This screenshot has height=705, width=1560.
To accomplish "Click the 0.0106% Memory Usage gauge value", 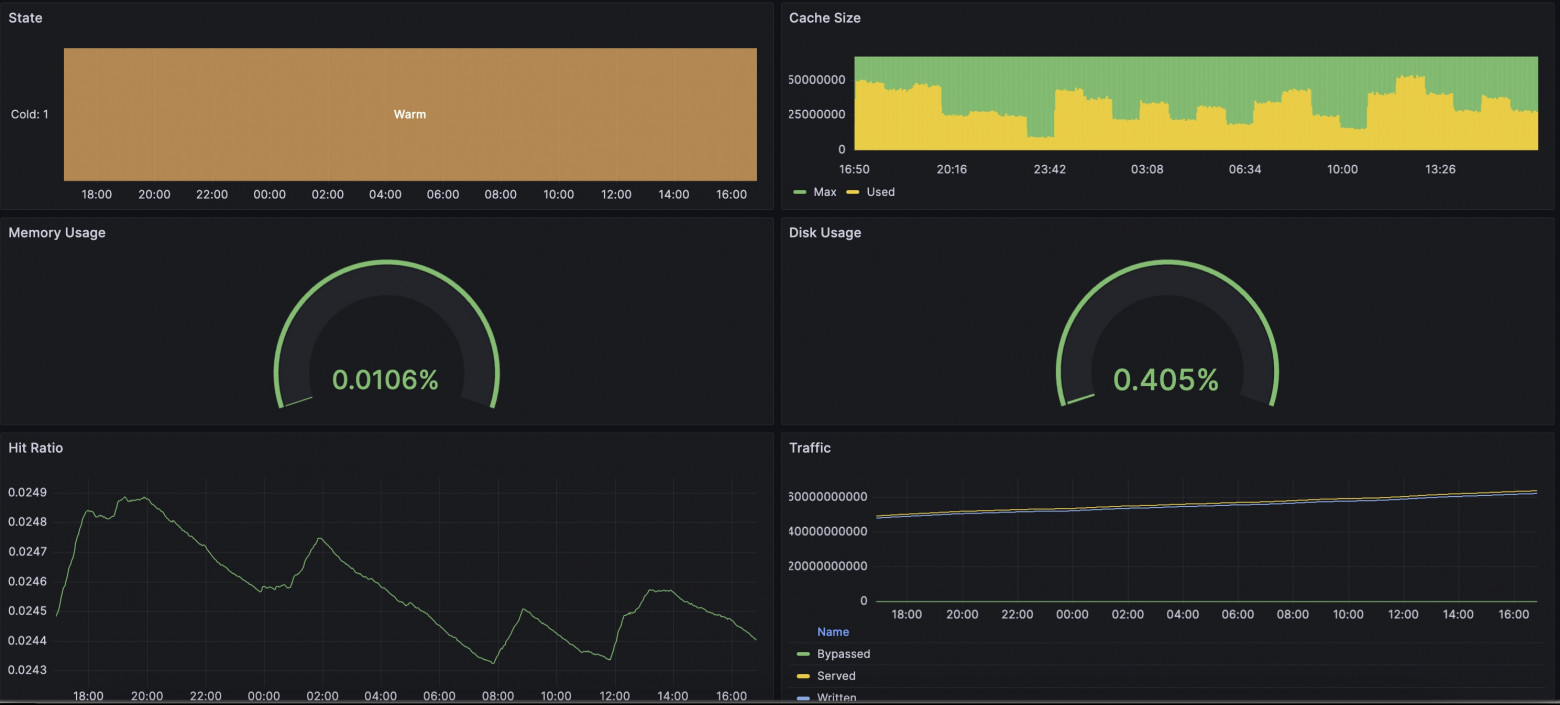I will pyautogui.click(x=385, y=380).
